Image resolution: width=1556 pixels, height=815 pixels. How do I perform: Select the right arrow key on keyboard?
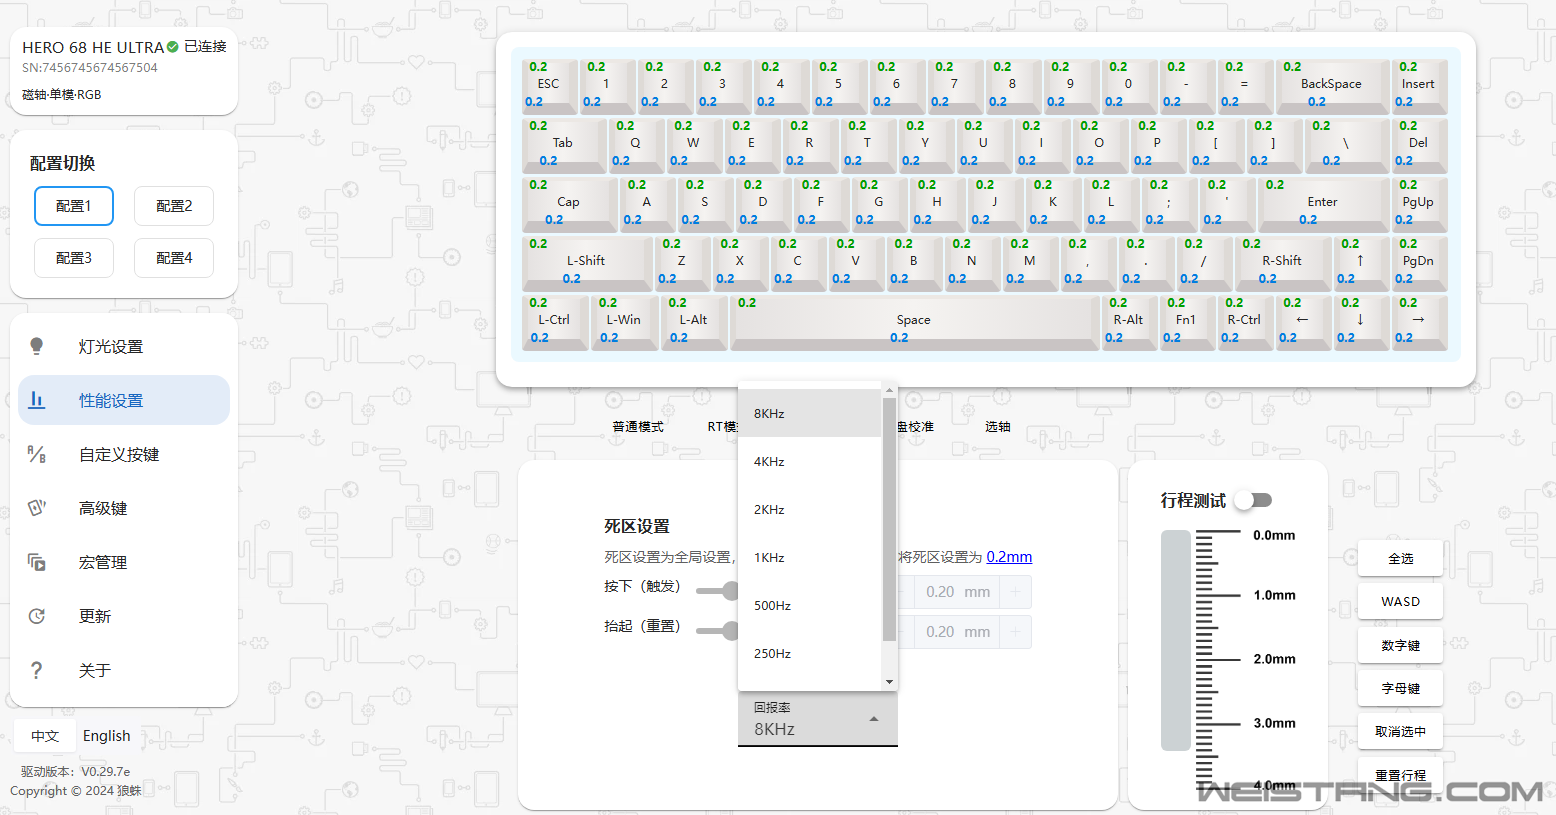(x=1419, y=321)
